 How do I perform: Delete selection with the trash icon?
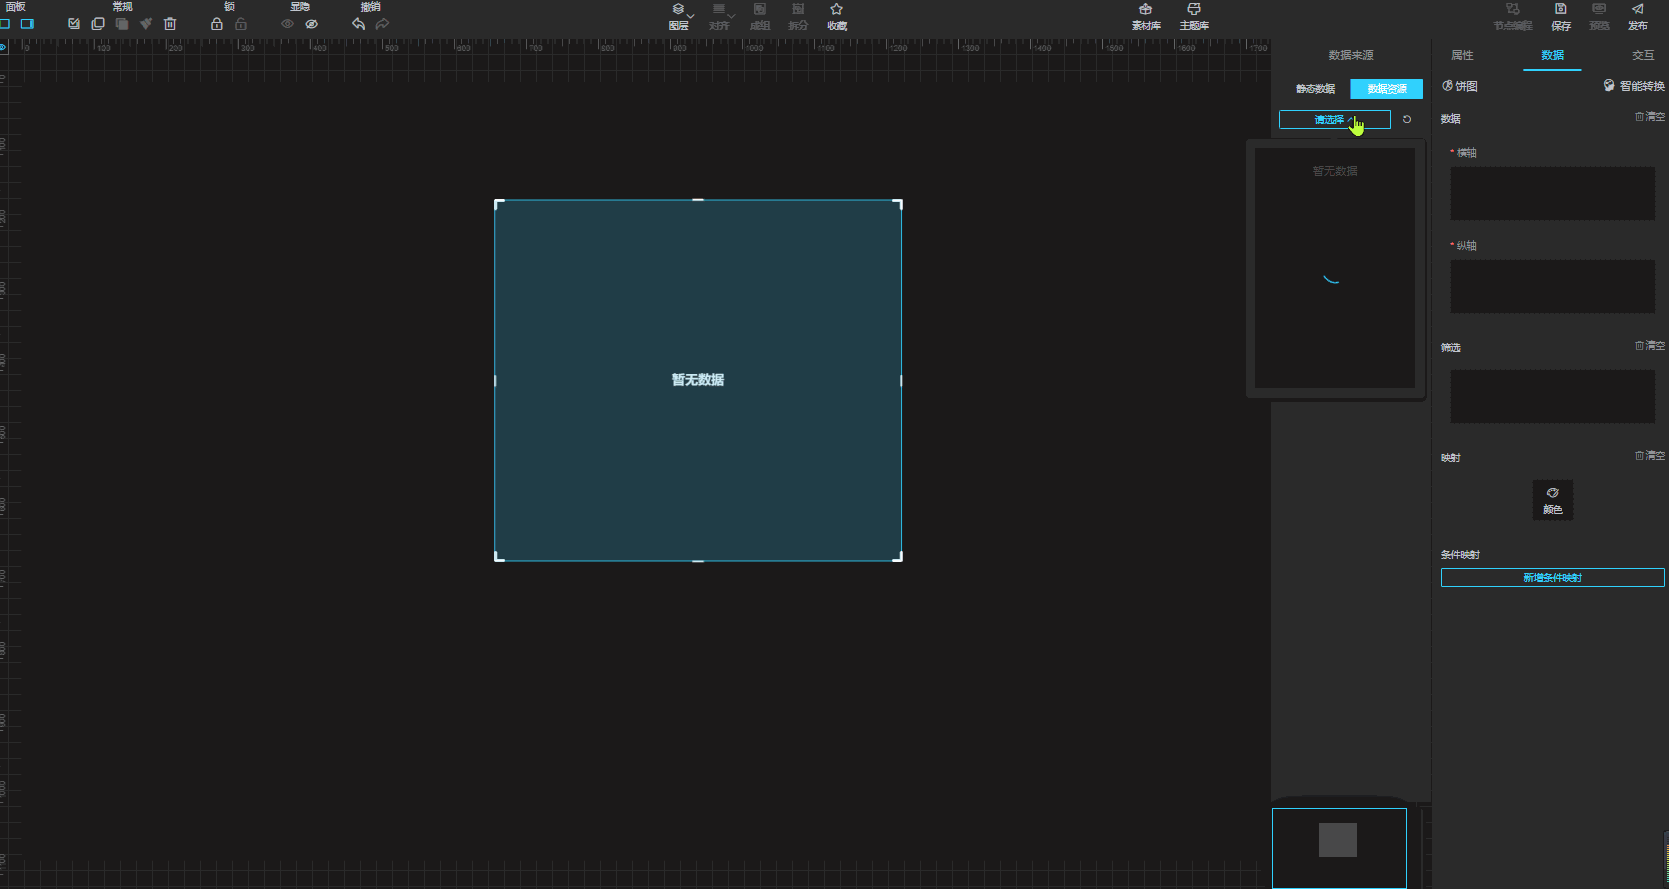[x=170, y=24]
